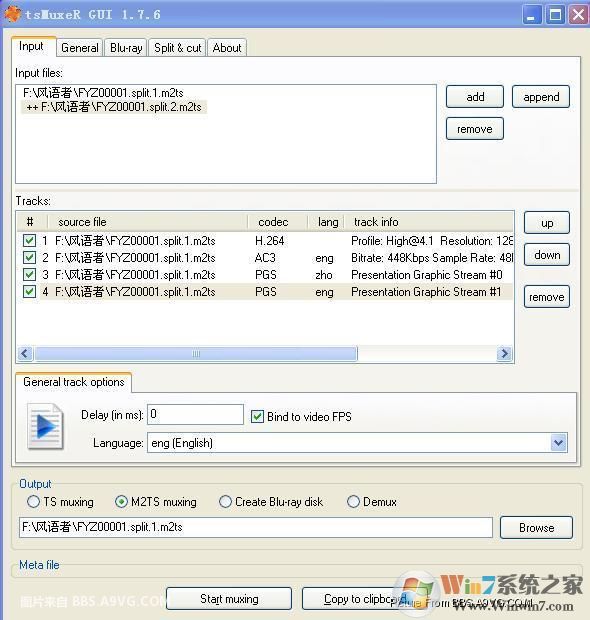Viewport: 590px width, 620px height.
Task: Click the tracks horizontal scrollbar thumb
Action: click(x=196, y=353)
